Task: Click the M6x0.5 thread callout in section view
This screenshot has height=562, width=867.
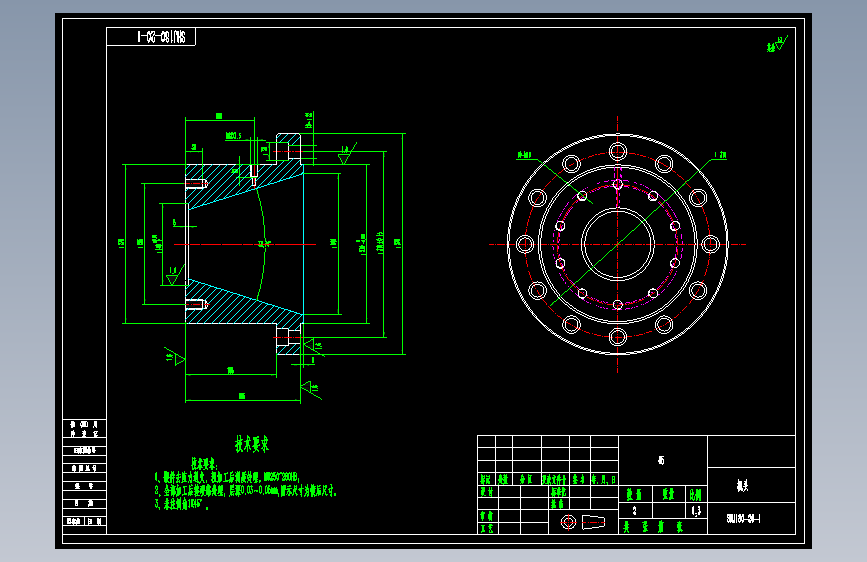Action: (x=233, y=136)
